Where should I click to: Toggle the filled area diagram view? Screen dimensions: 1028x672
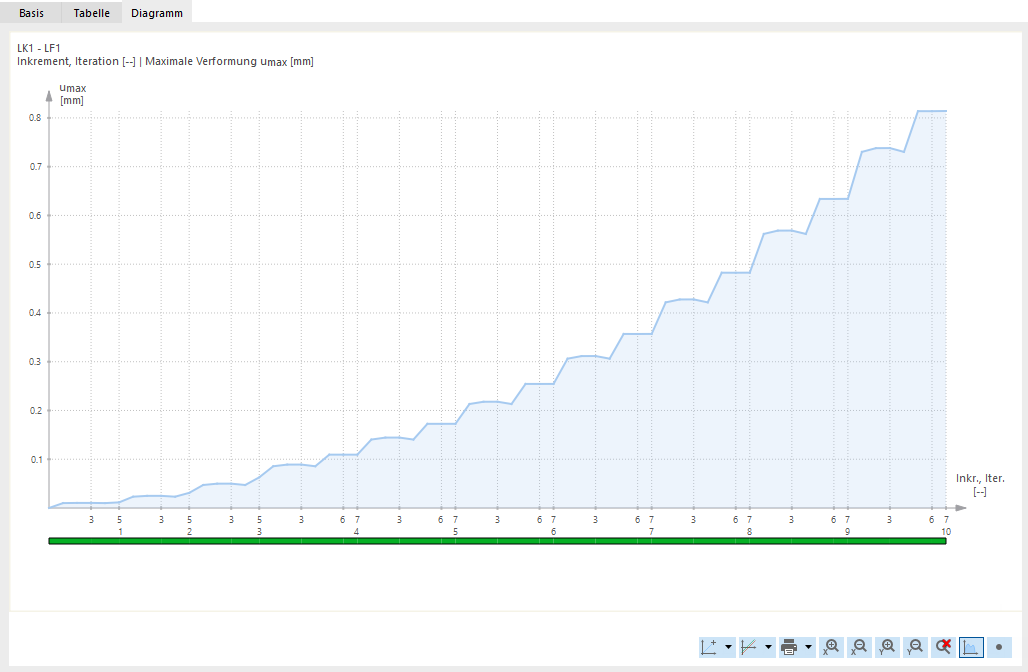coord(970,647)
